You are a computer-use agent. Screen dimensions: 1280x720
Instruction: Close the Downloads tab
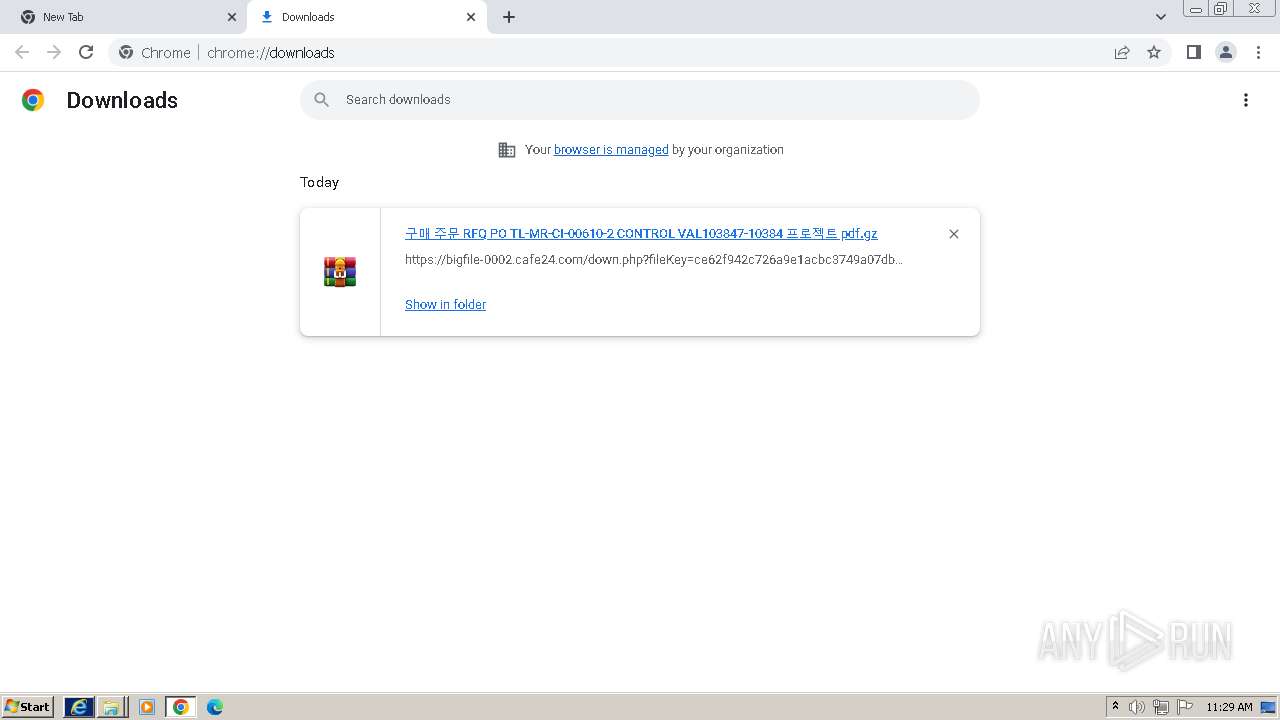[x=471, y=17]
